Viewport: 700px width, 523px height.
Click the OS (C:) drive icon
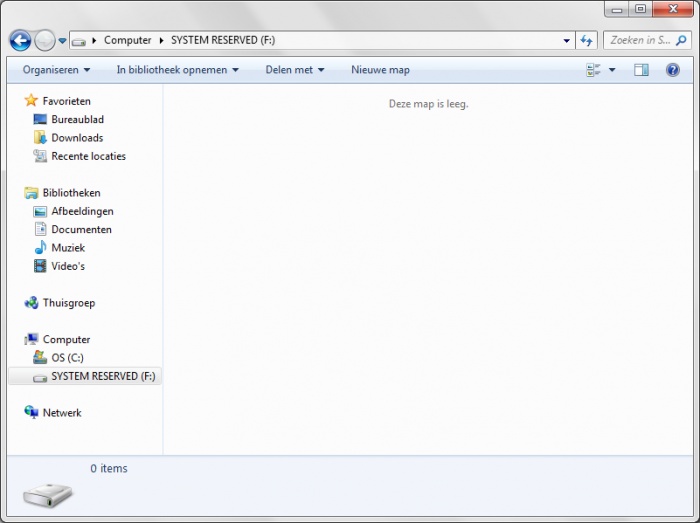40,357
